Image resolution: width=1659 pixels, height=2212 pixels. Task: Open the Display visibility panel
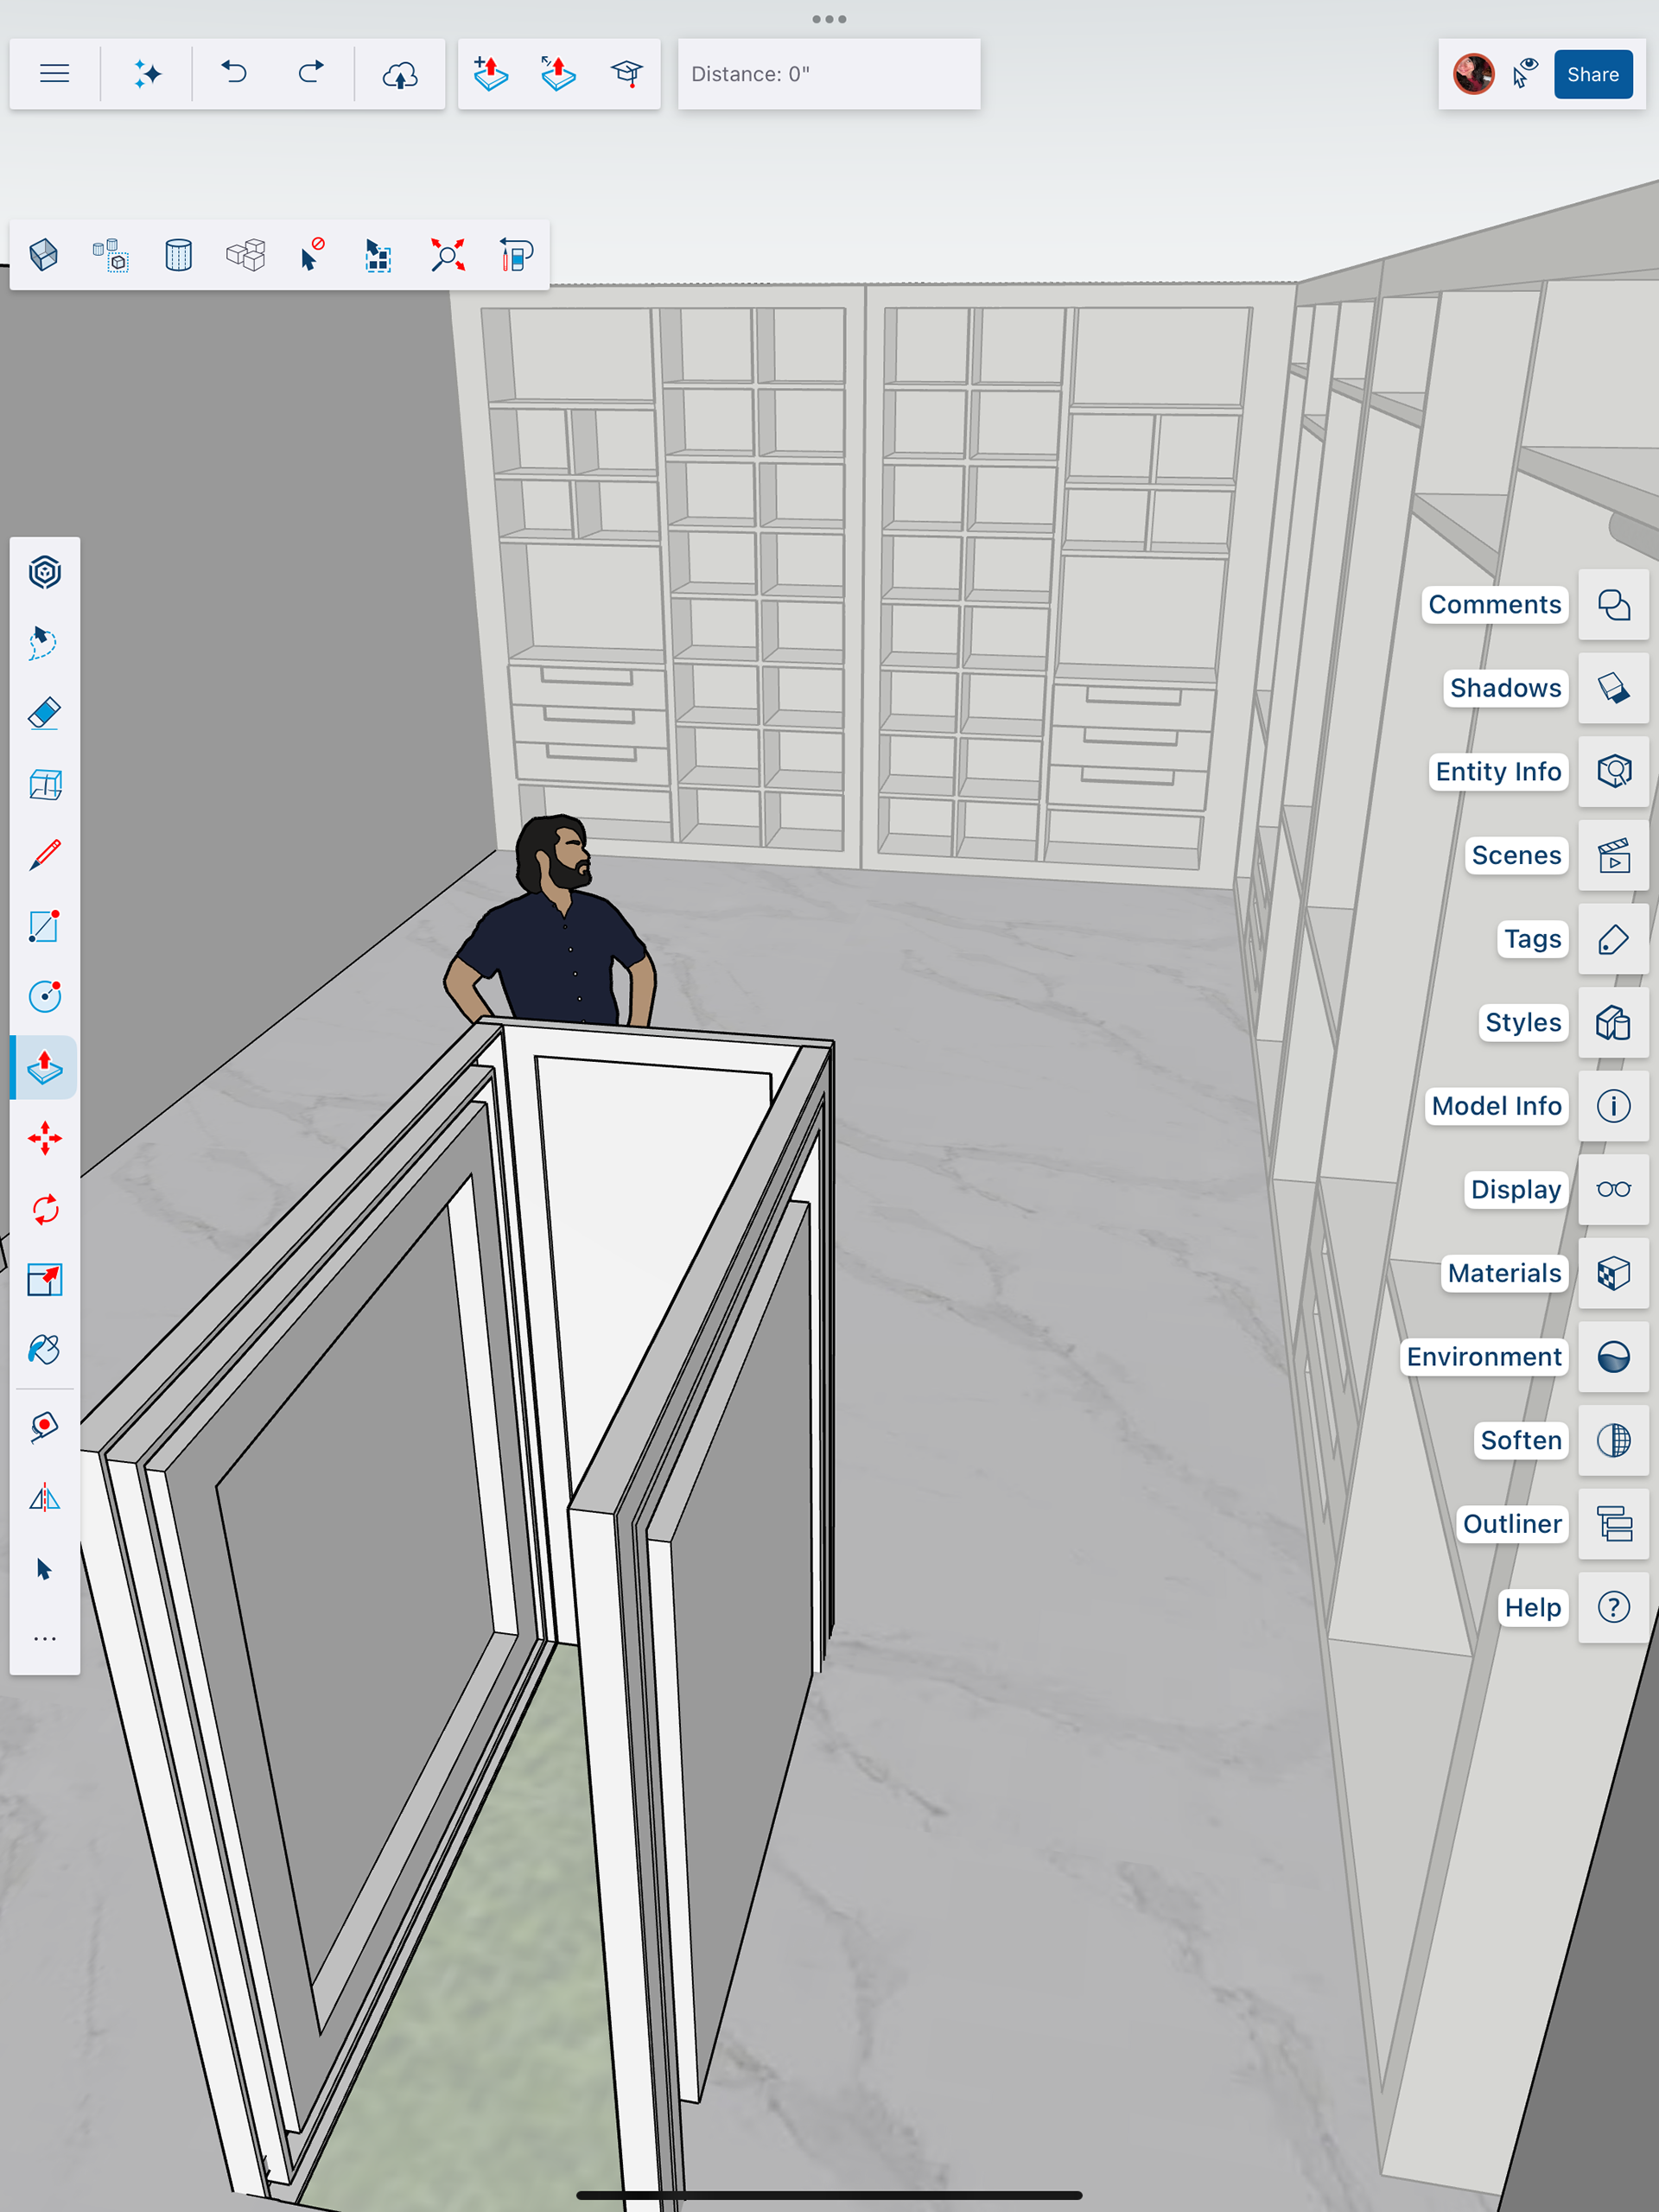click(1613, 1189)
